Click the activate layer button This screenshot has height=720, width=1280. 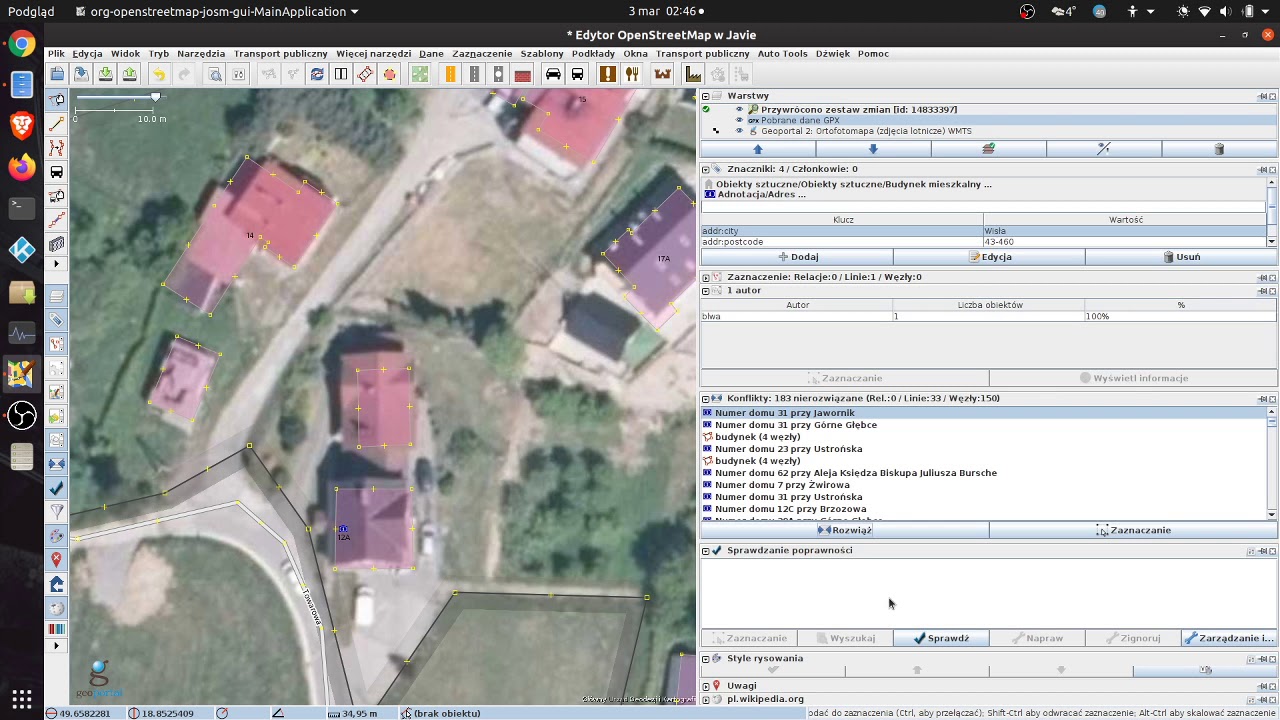pos(989,149)
